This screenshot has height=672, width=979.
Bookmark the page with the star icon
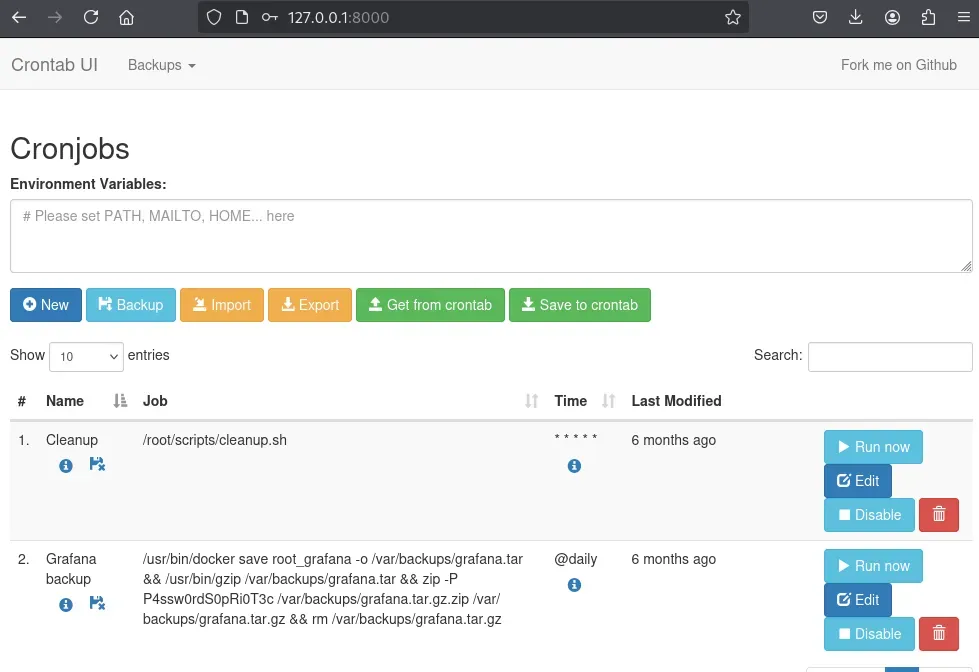(x=733, y=17)
